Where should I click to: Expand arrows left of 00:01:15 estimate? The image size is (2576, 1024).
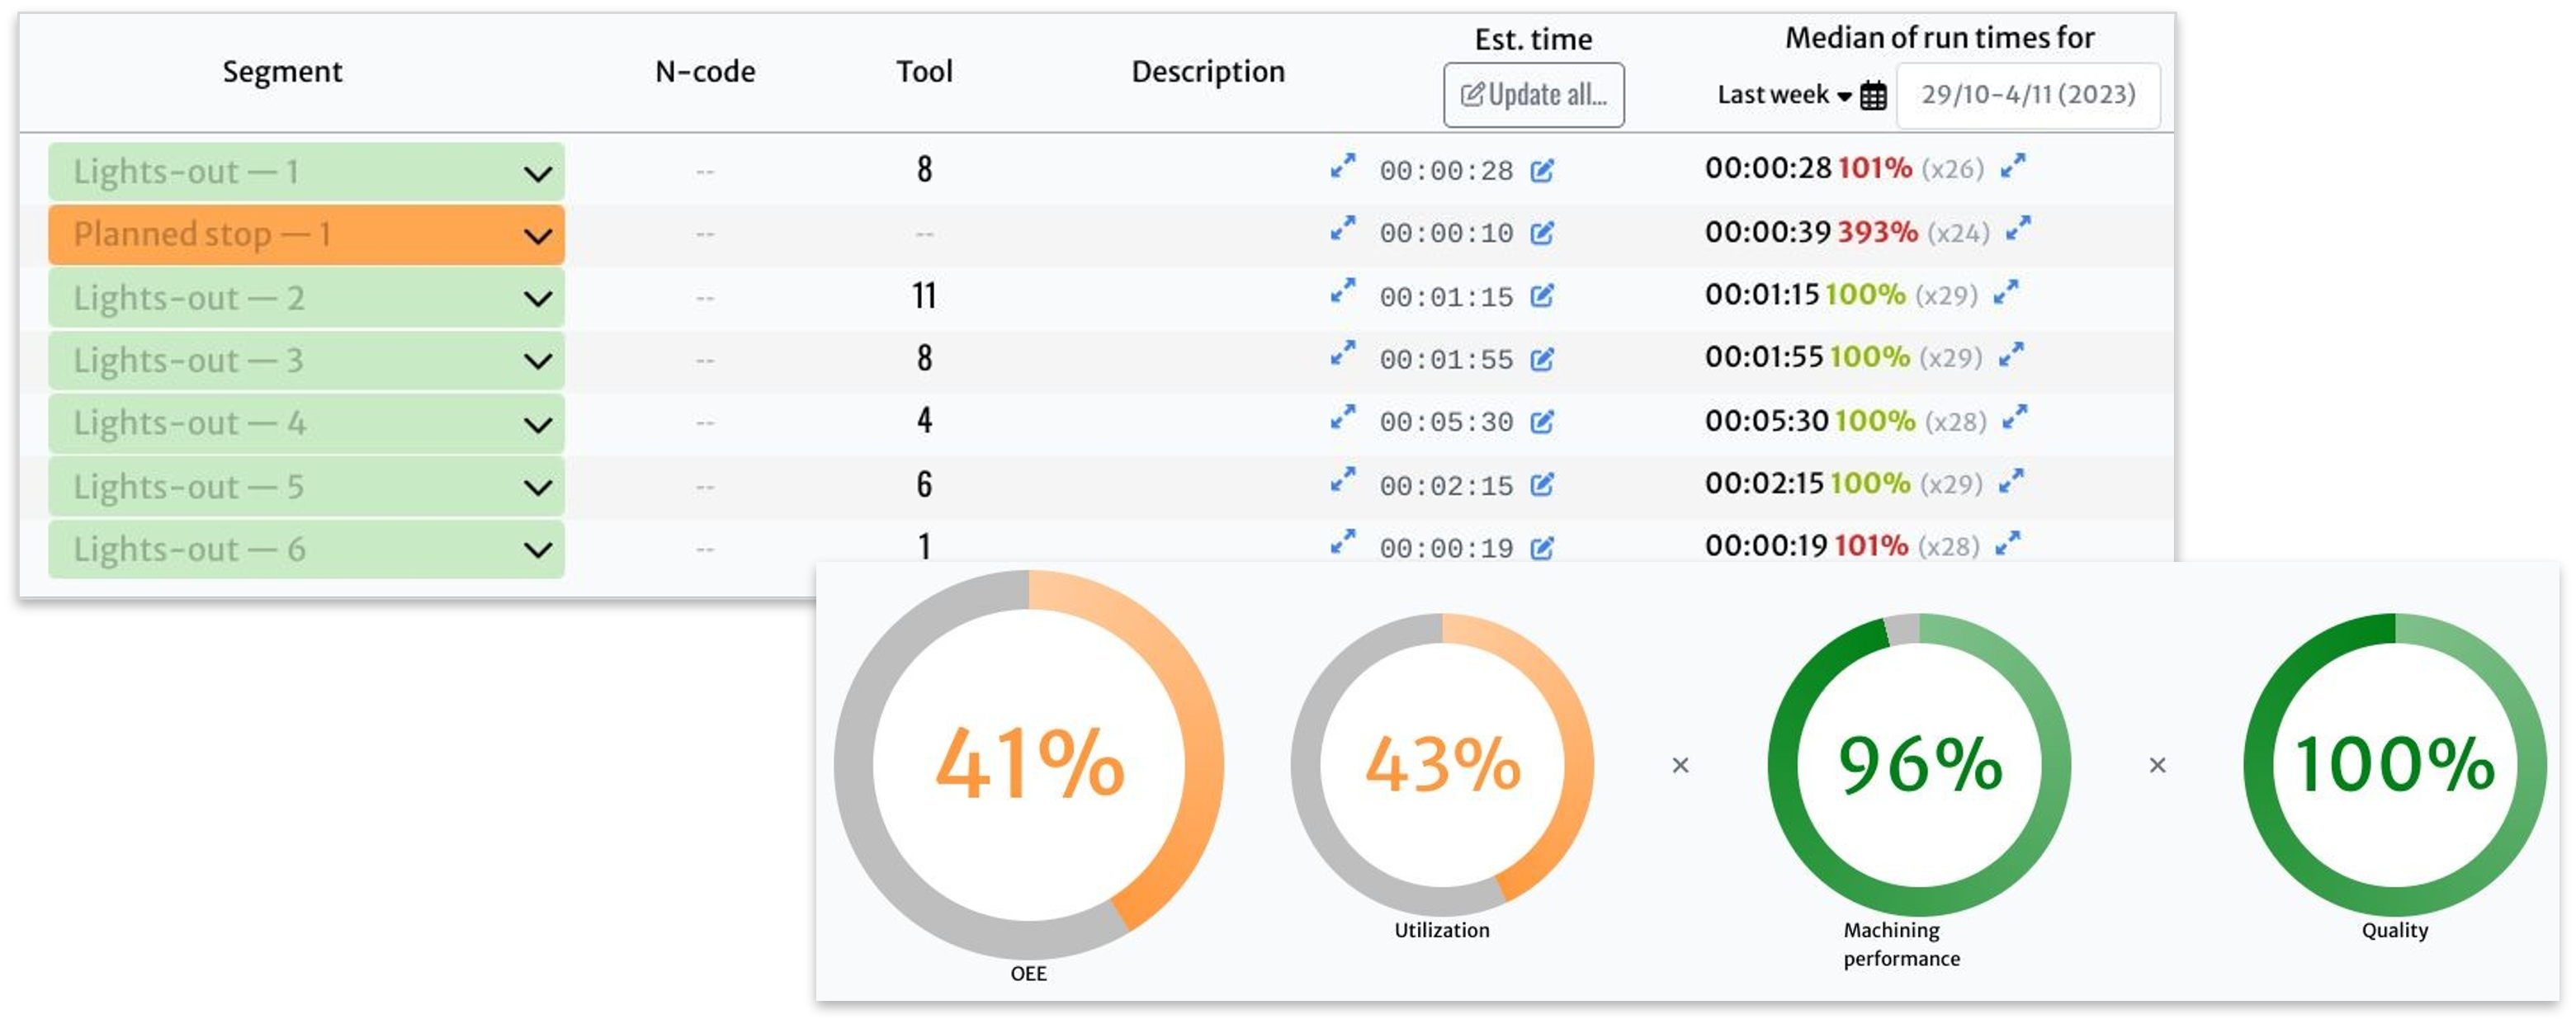[1343, 291]
